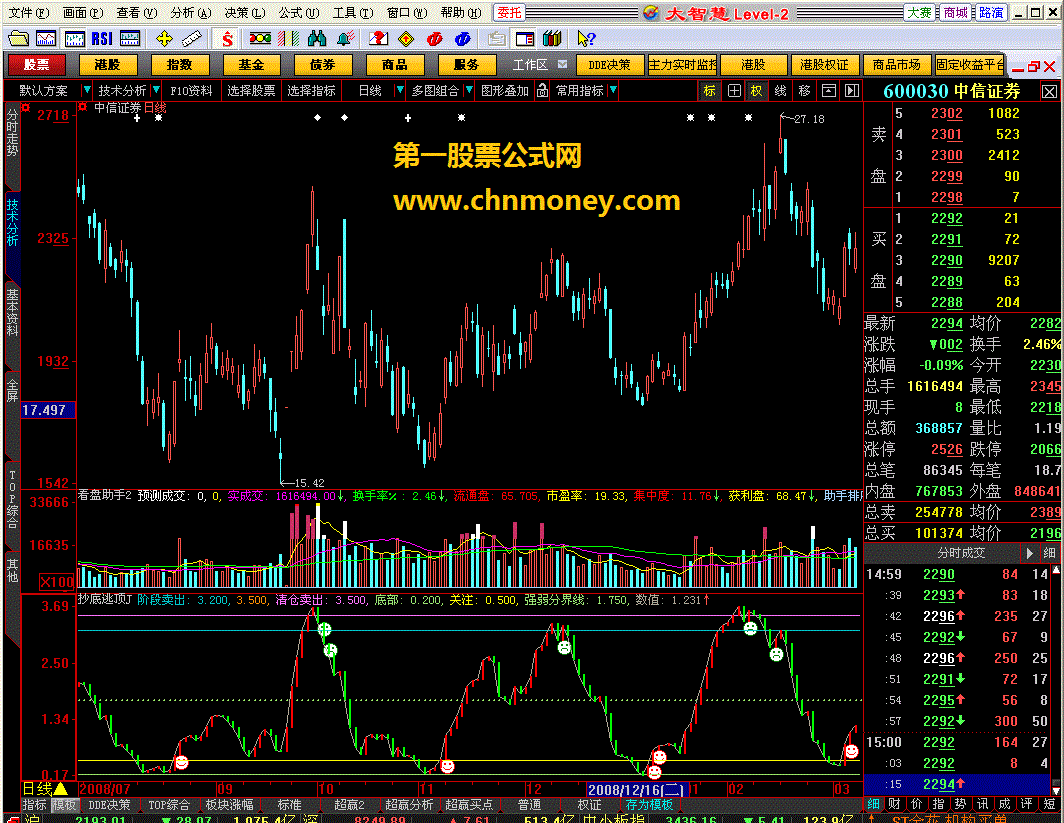This screenshot has height=823, width=1064.
Task: Select the ruler measuring tool icon
Action: coord(192,39)
